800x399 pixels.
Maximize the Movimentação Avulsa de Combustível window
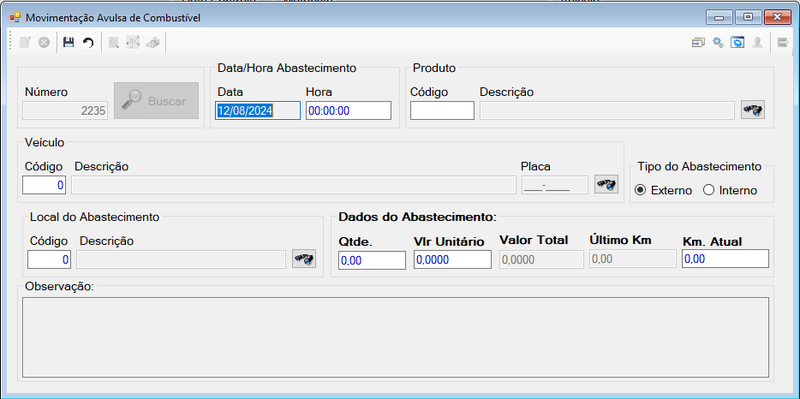coord(748,17)
